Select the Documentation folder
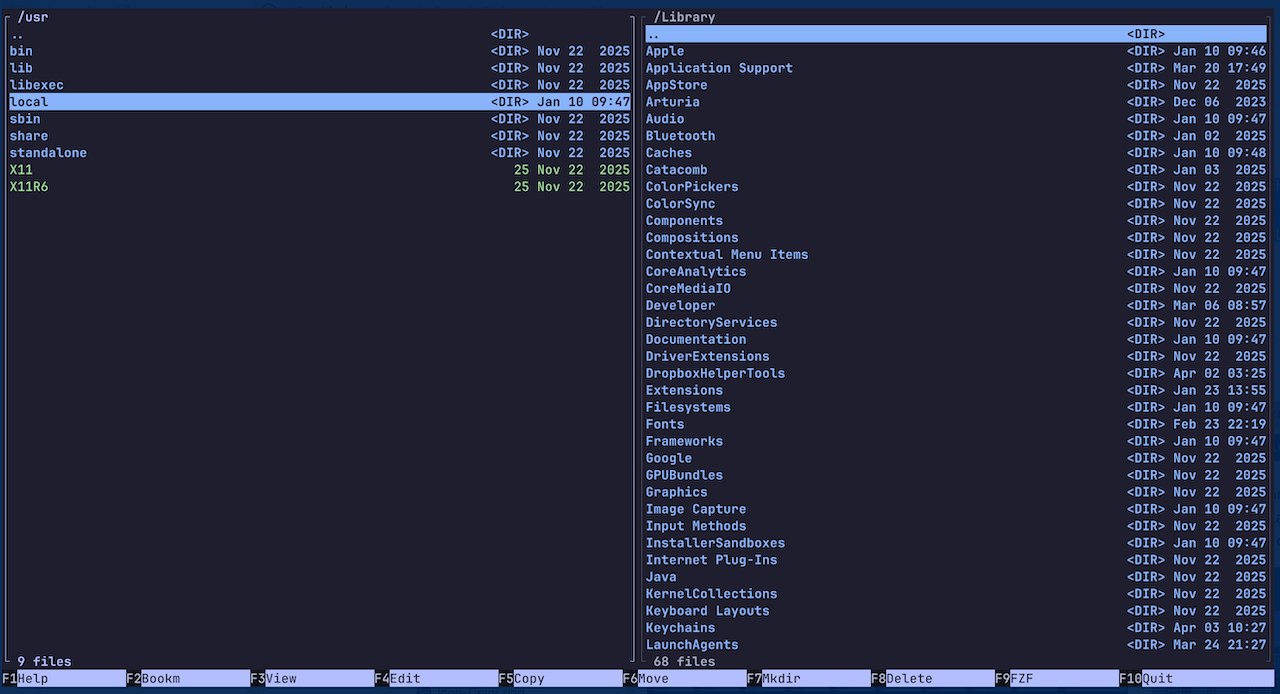 [956, 340]
